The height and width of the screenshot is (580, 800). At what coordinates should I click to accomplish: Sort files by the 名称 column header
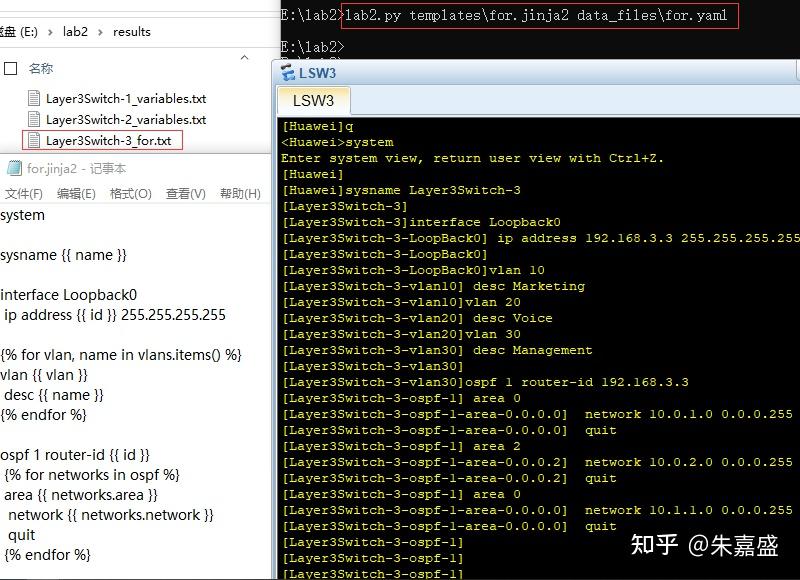tap(41, 68)
